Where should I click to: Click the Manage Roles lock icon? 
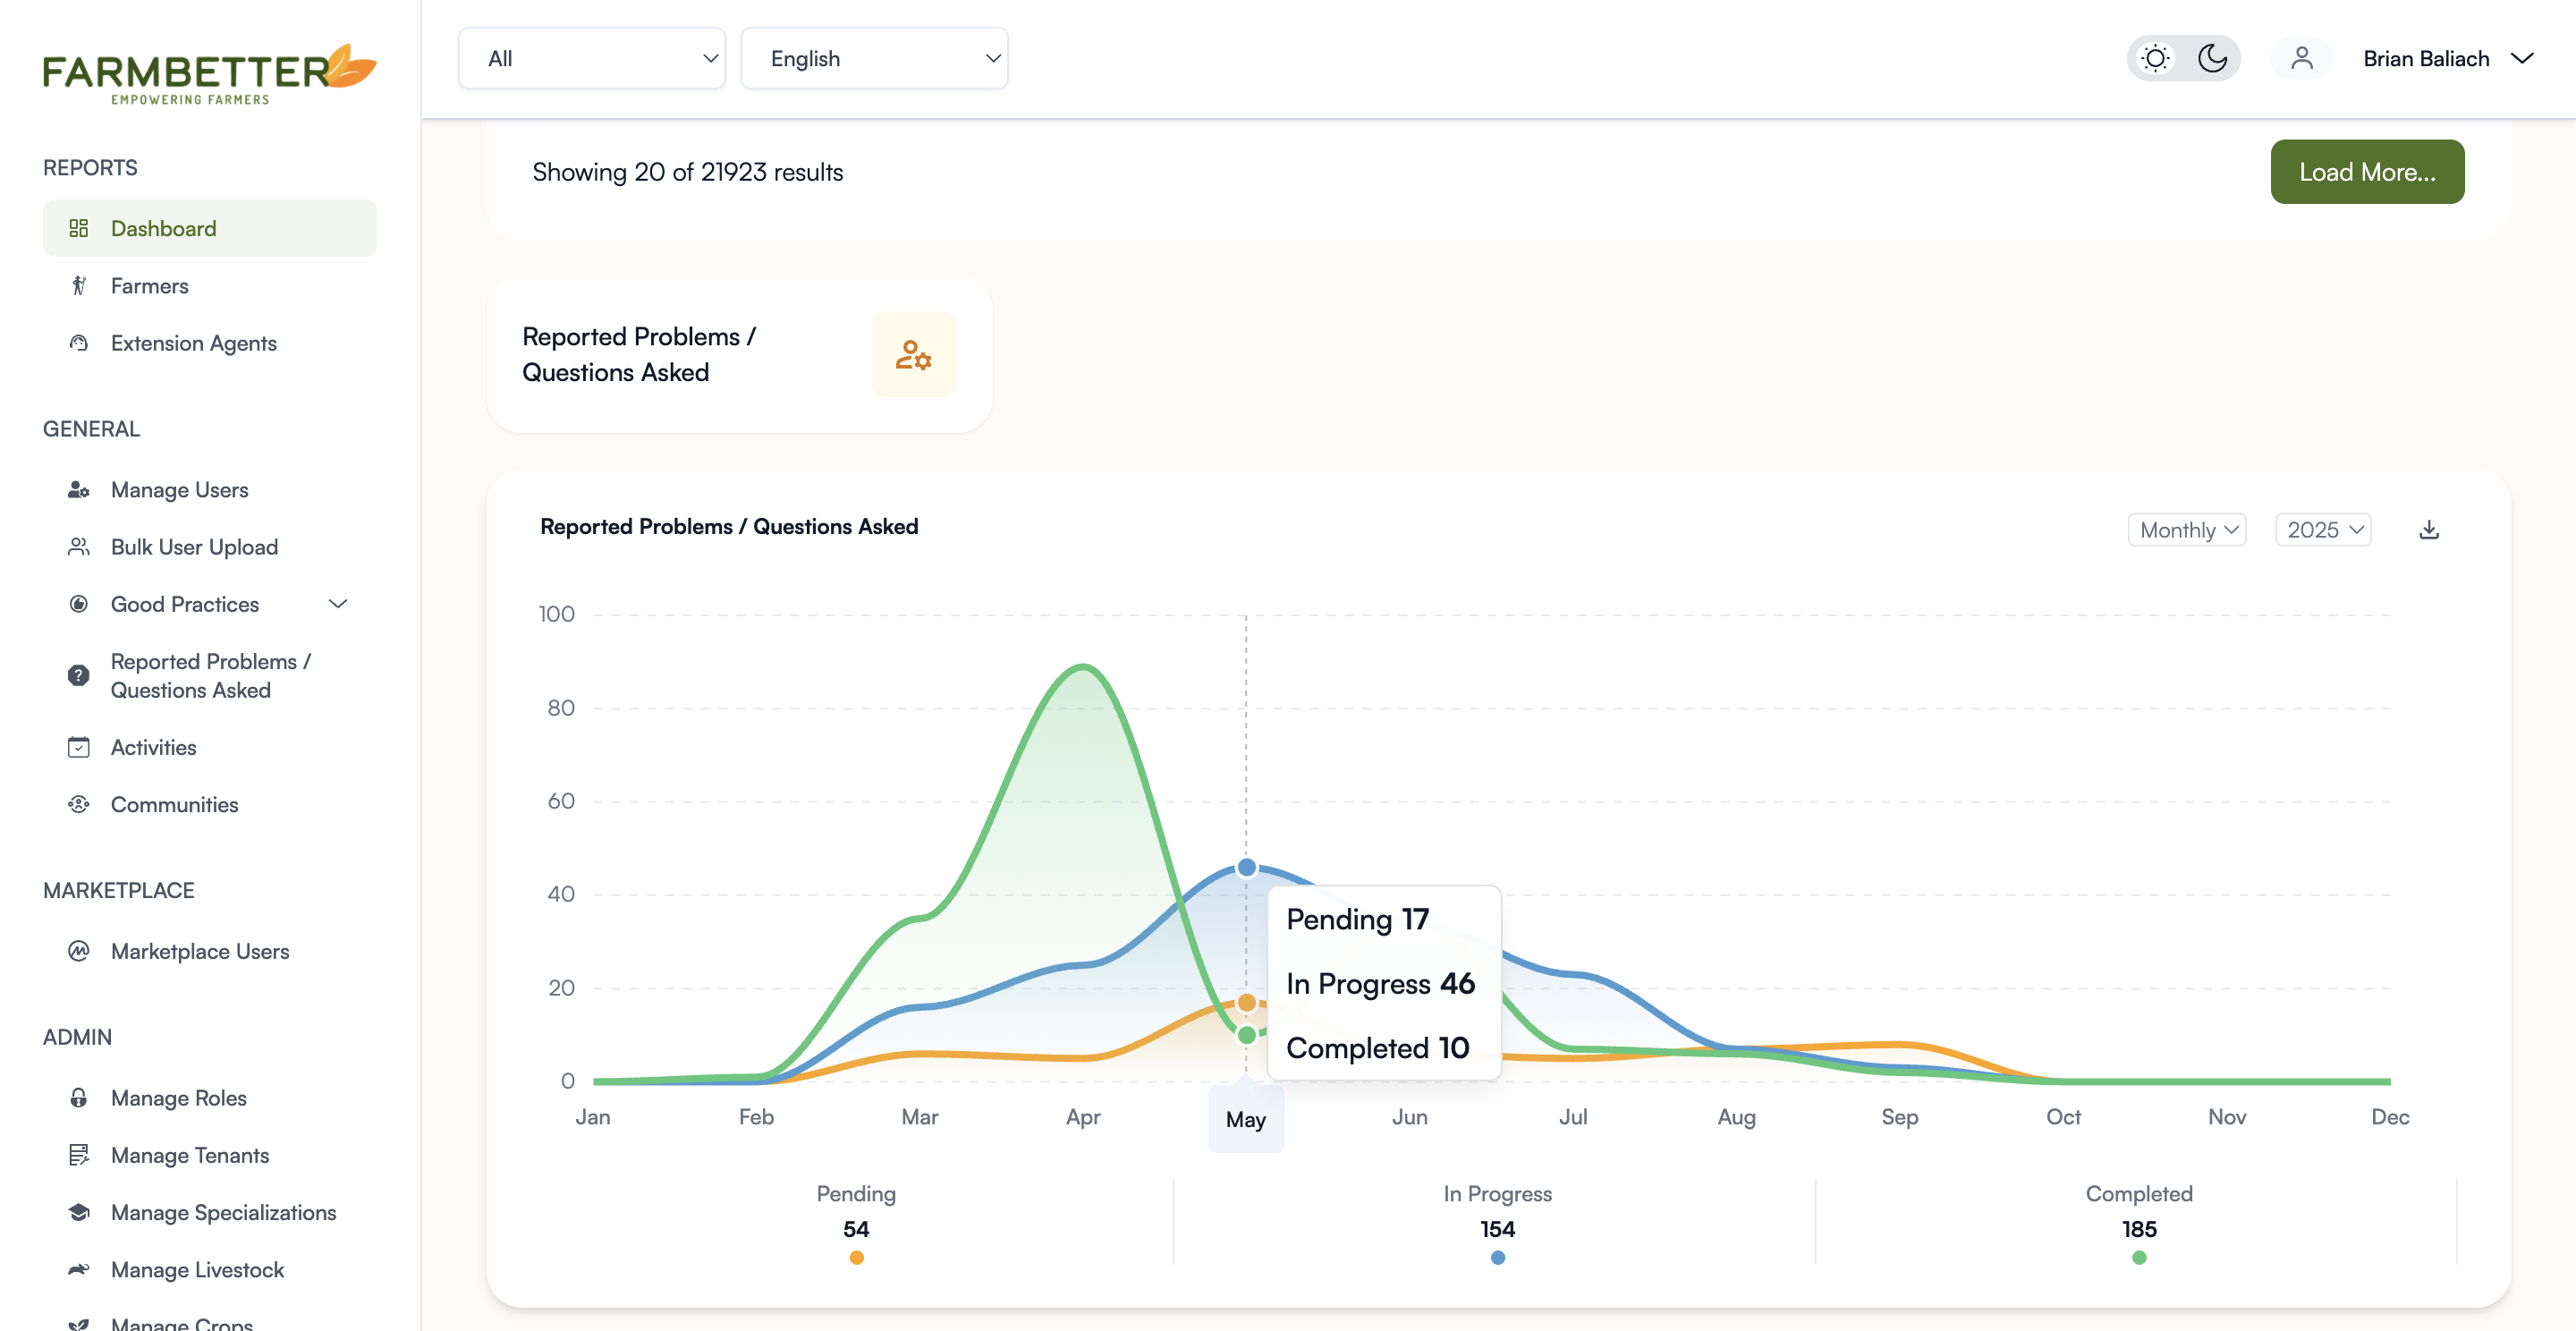coord(78,1097)
